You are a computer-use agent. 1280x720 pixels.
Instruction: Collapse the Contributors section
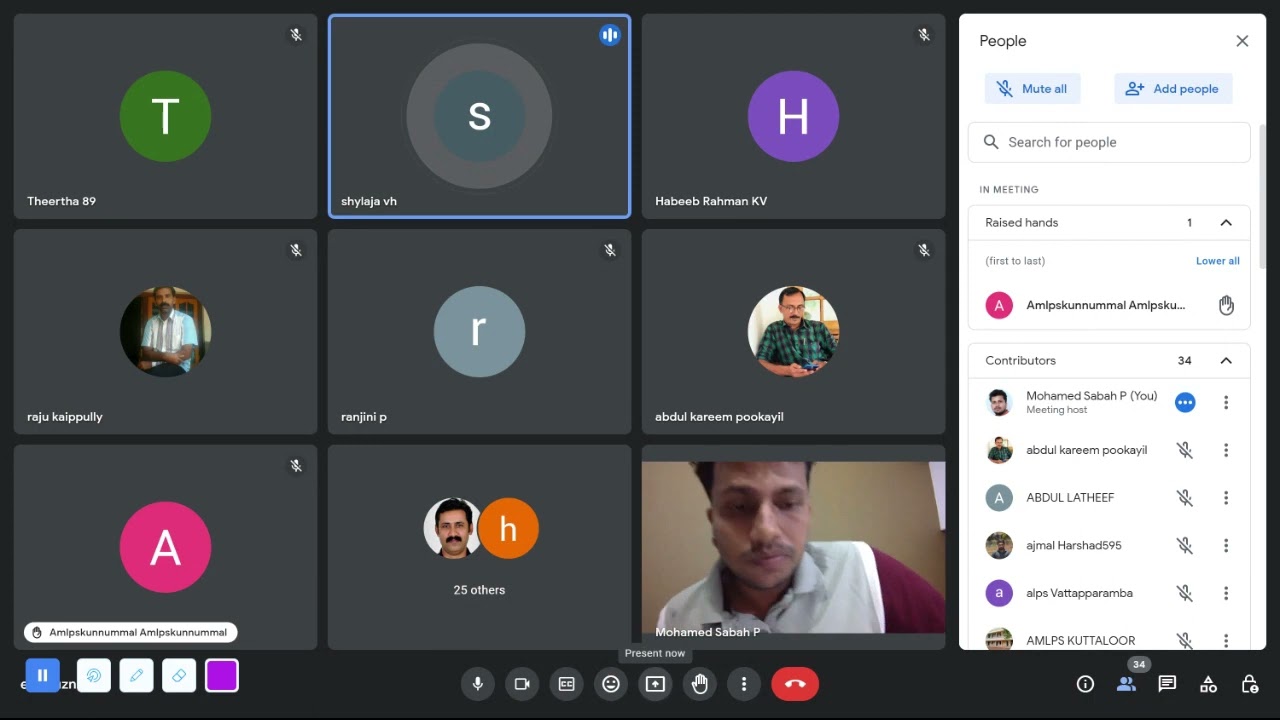1226,361
